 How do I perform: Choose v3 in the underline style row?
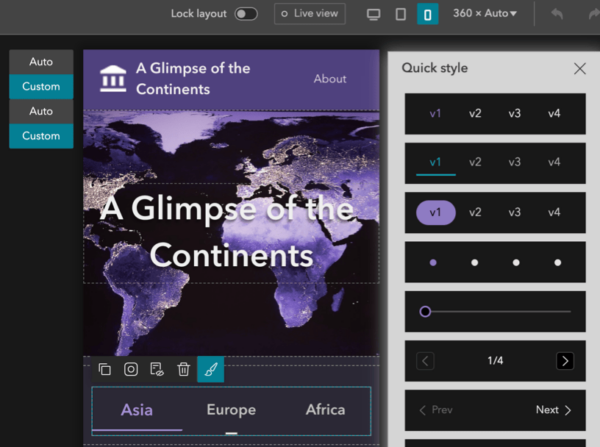coord(515,162)
